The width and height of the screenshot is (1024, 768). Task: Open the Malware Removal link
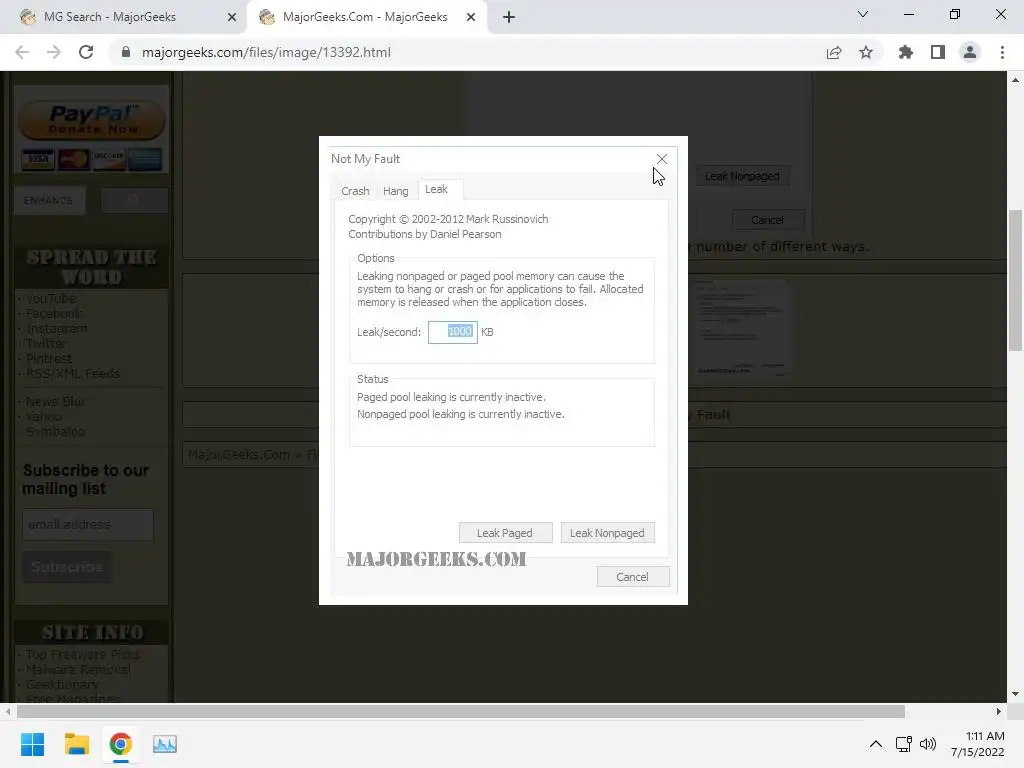coord(78,669)
